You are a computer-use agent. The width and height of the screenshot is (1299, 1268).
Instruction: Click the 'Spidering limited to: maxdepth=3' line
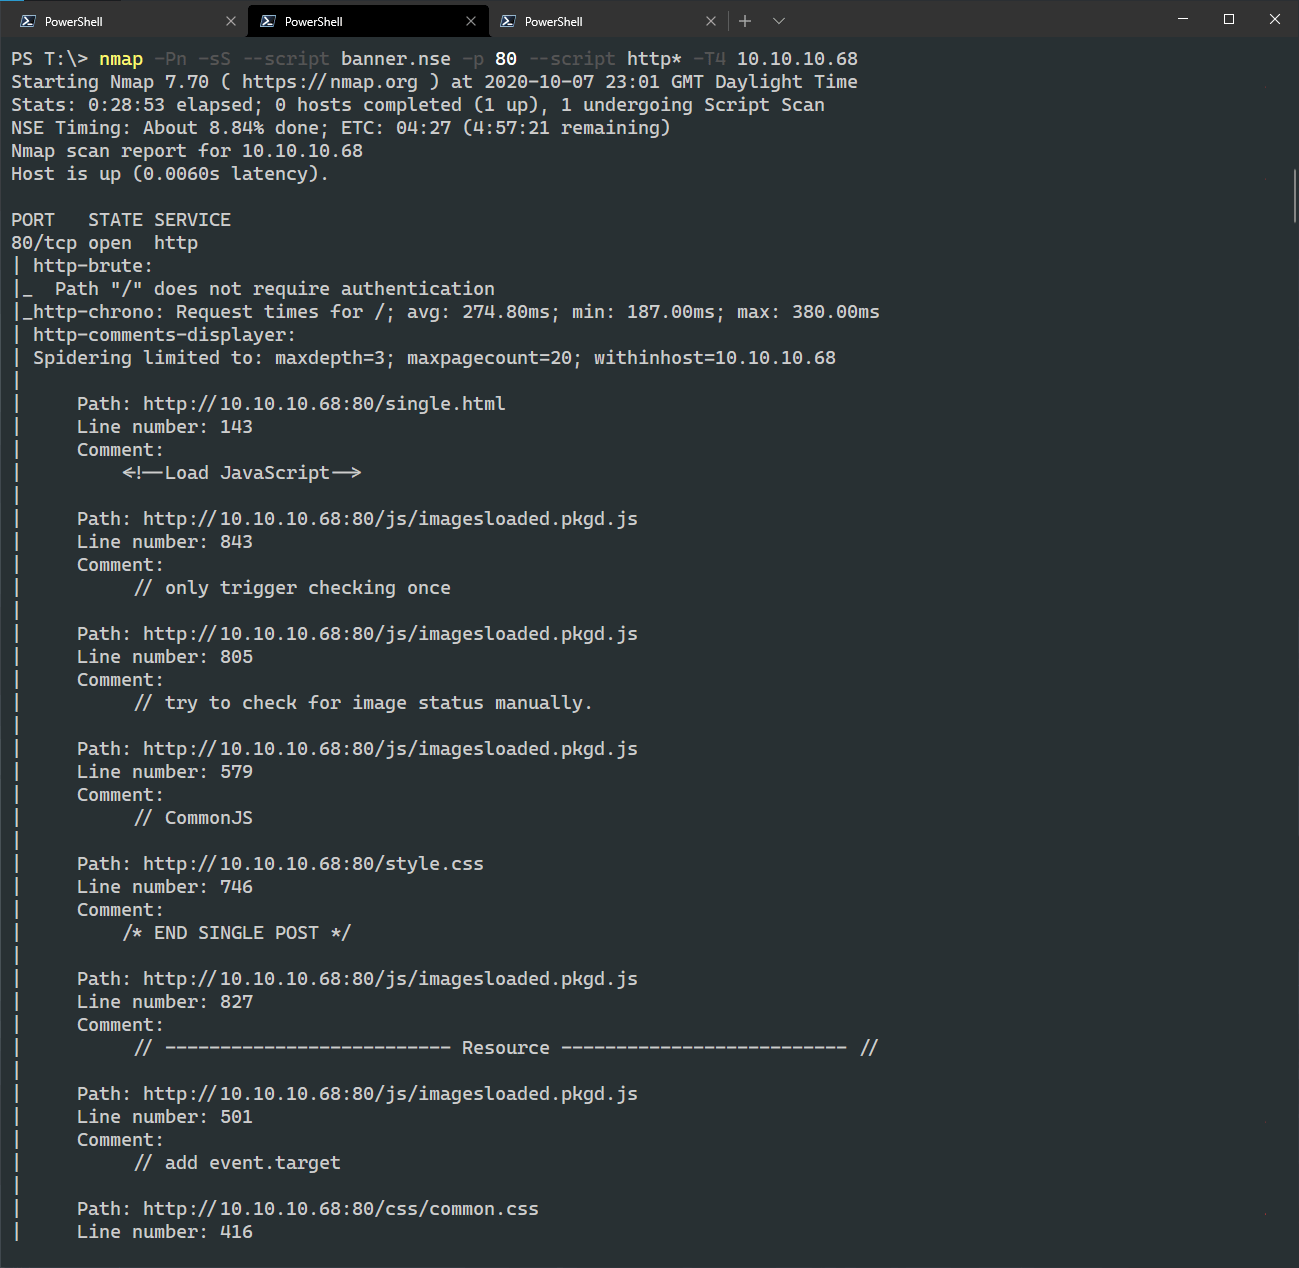434,358
